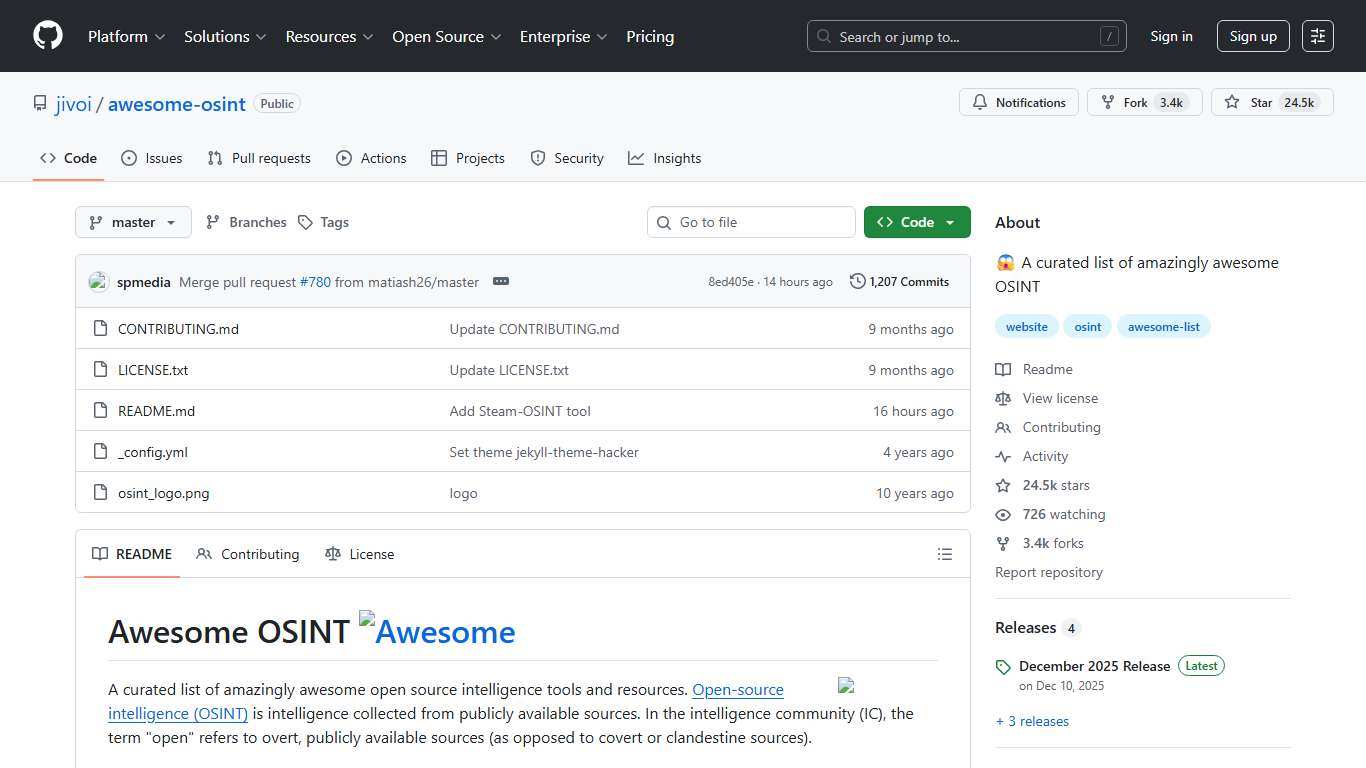1366x768 pixels.
Task: Click the Activity pulse icon in sidebar
Action: (x=1003, y=456)
